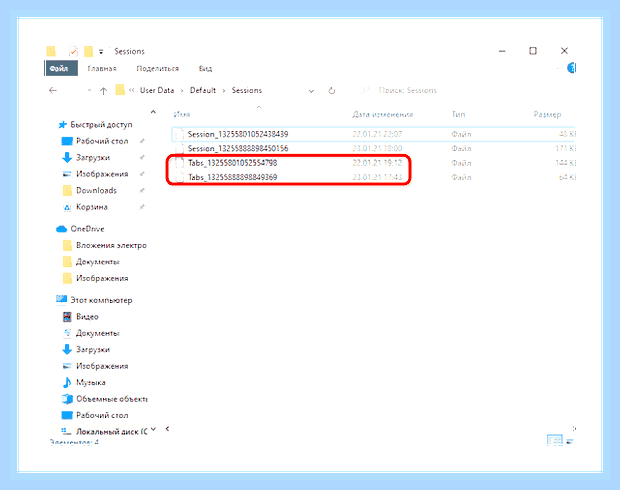Click the Tabs_13255801052554798 file icon
Screen dimensions: 620x490
(180, 163)
